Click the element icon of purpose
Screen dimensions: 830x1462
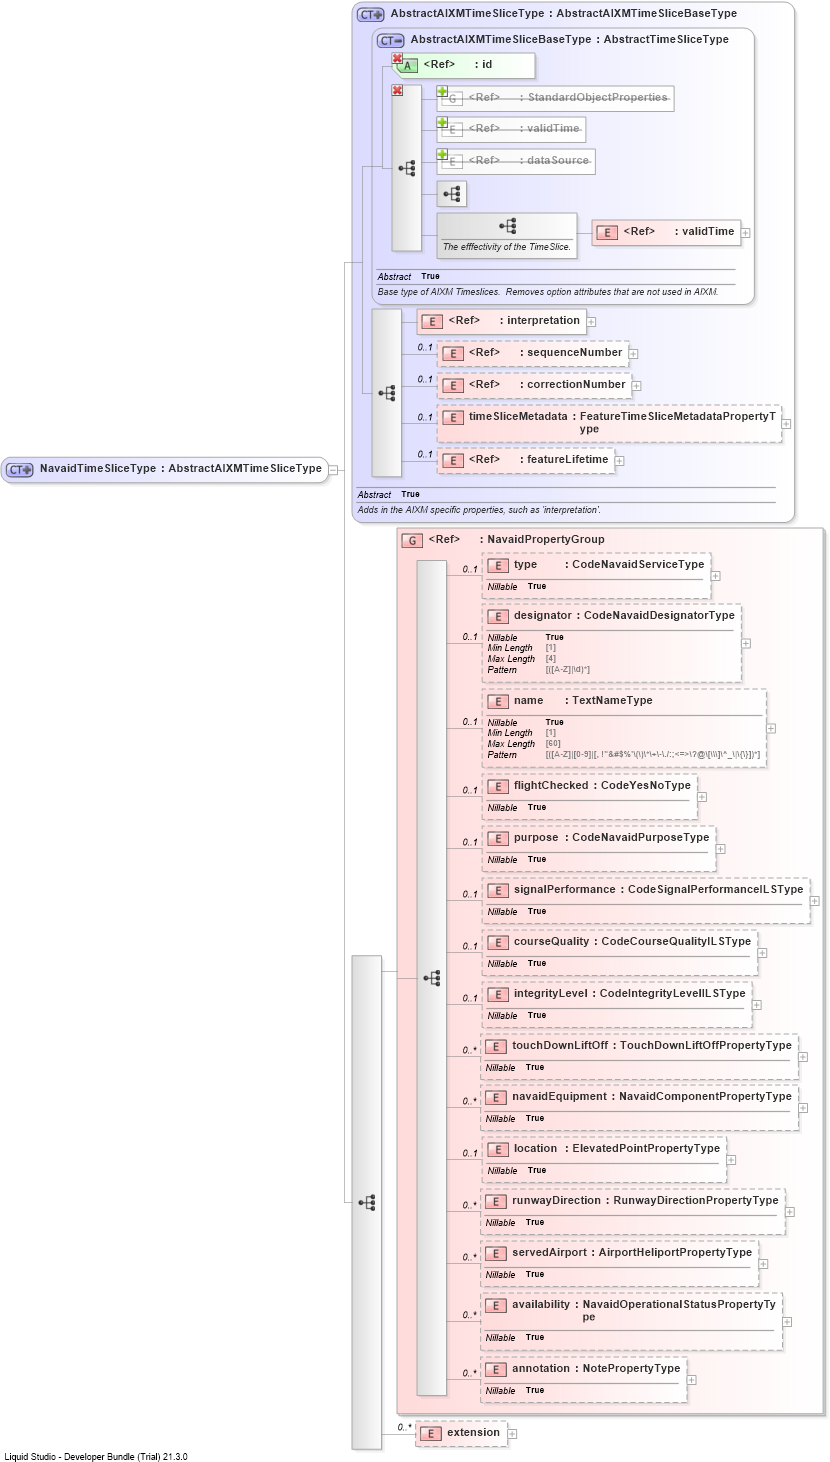point(498,838)
